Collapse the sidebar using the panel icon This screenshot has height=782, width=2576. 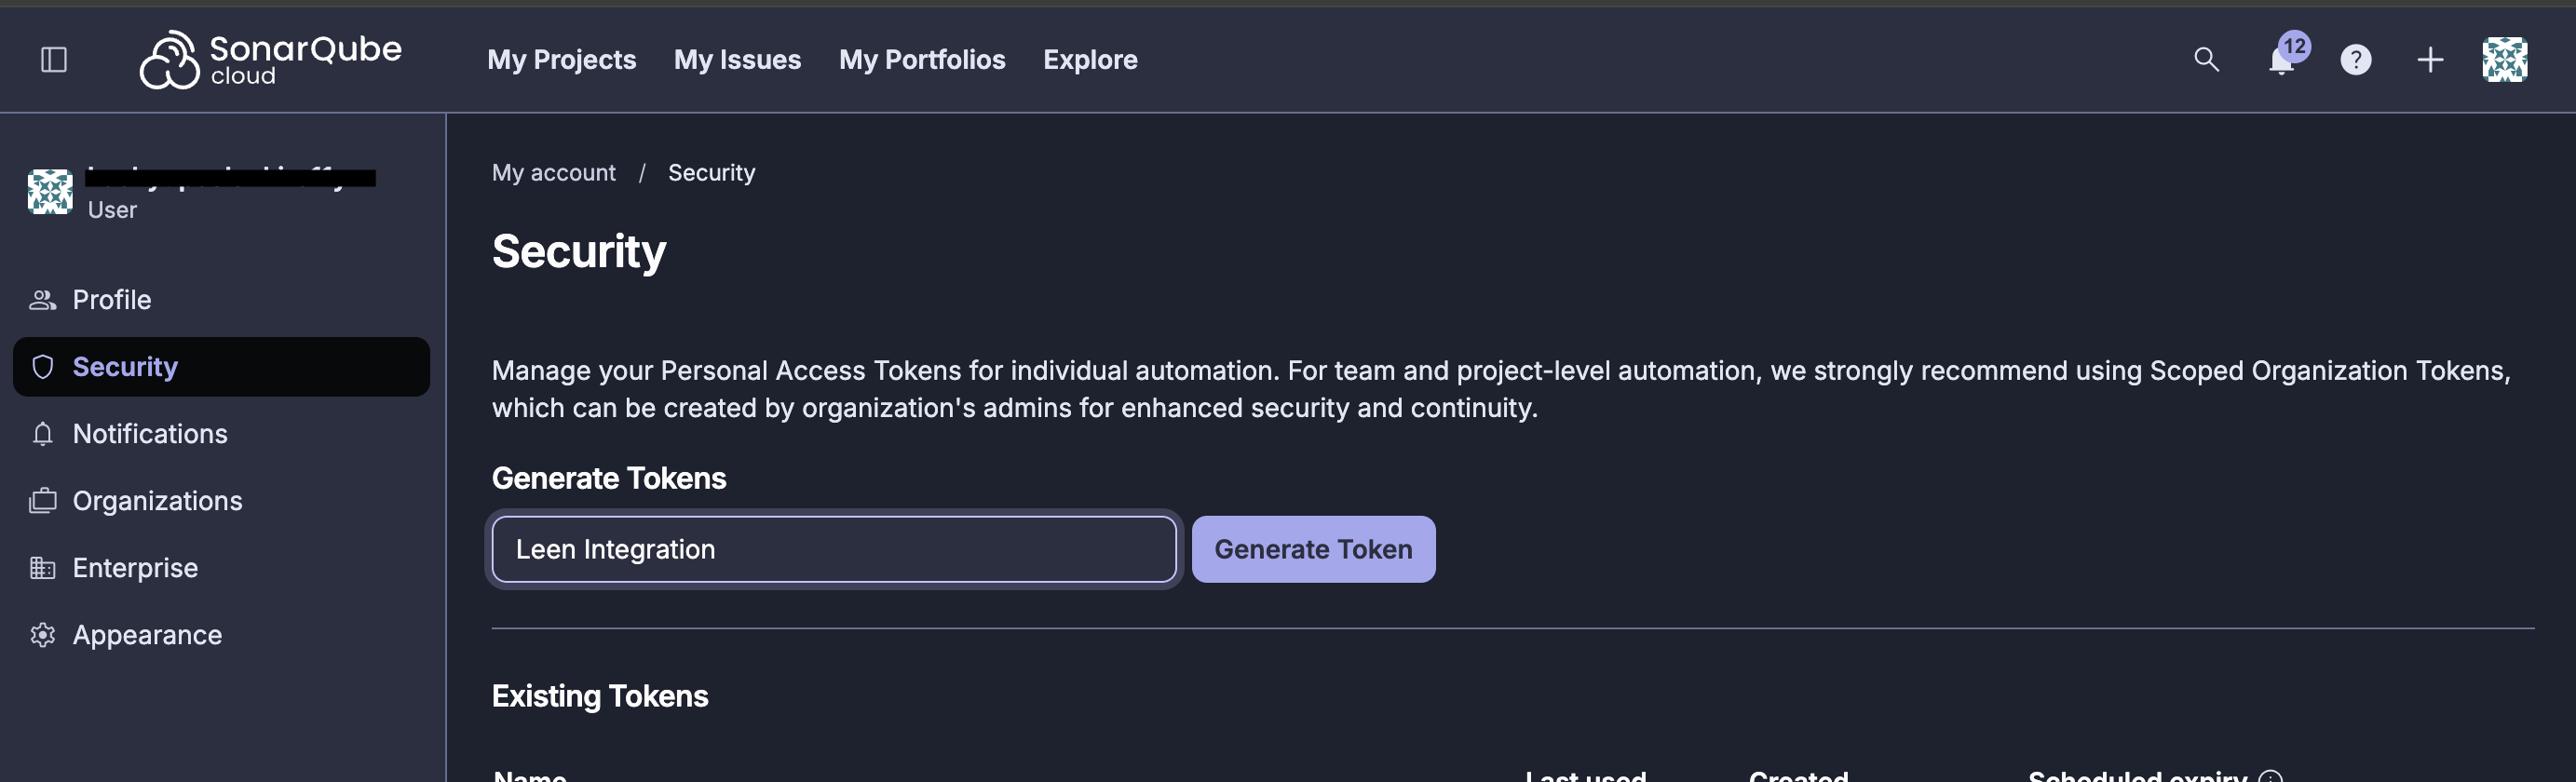tap(55, 59)
